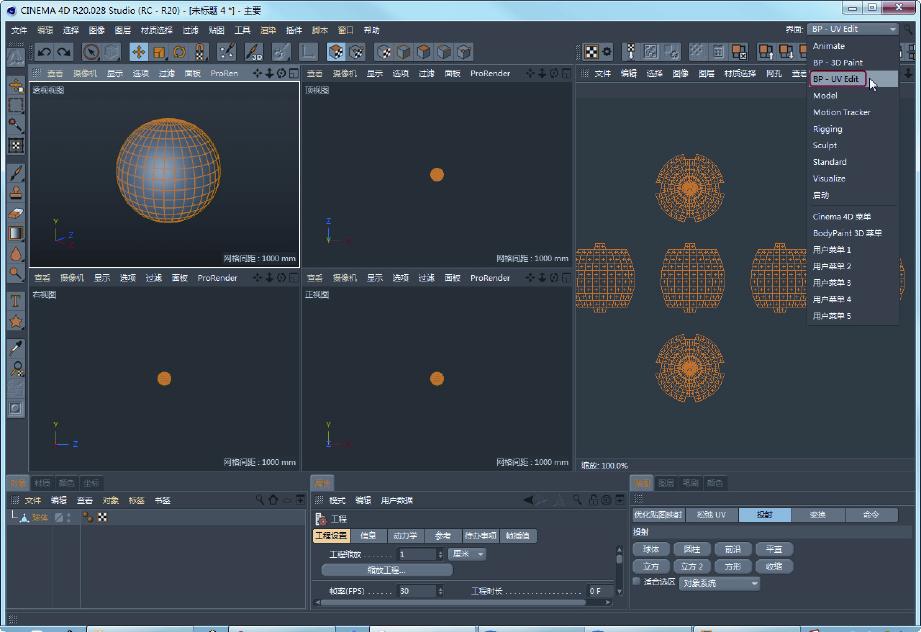Open the 厘米 unit dropdown

click(x=466, y=554)
